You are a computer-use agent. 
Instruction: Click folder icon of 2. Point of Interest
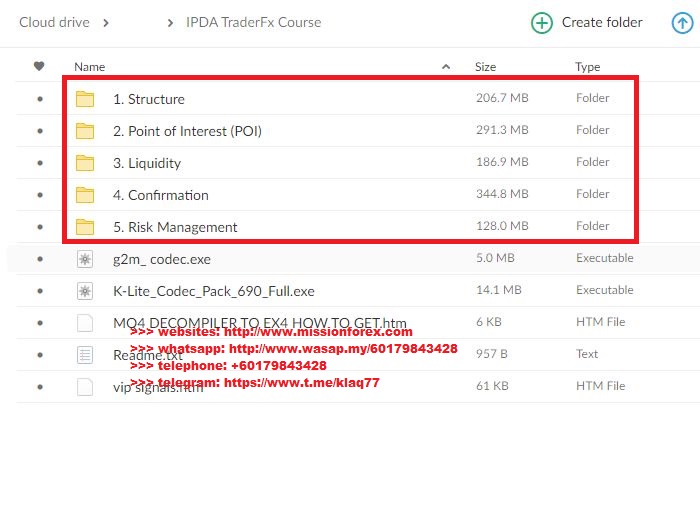point(85,131)
